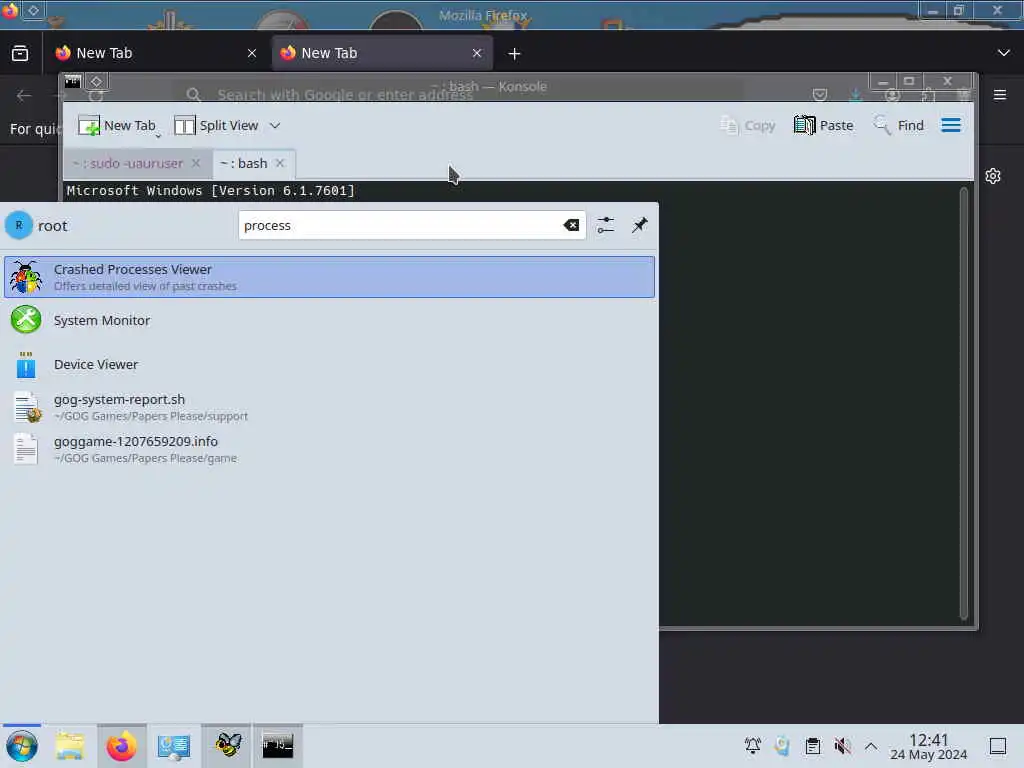Toggle muted volume tray icon

pos(842,746)
